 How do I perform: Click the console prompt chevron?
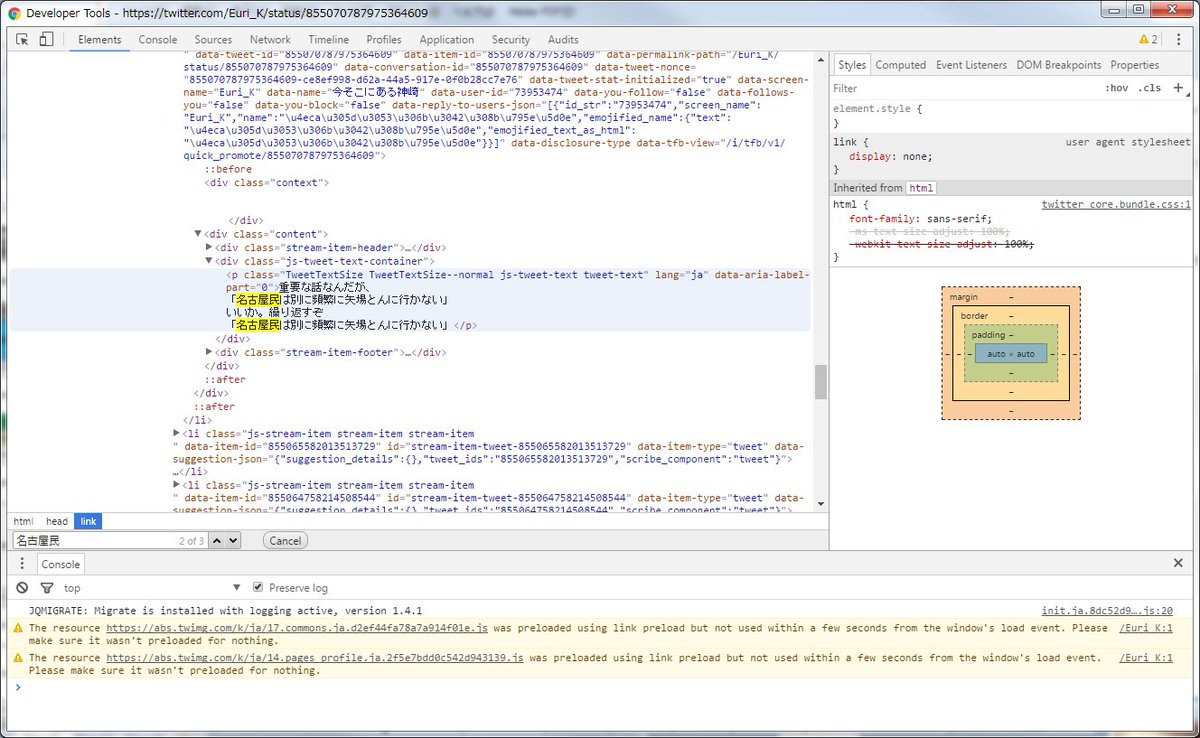click(18, 687)
